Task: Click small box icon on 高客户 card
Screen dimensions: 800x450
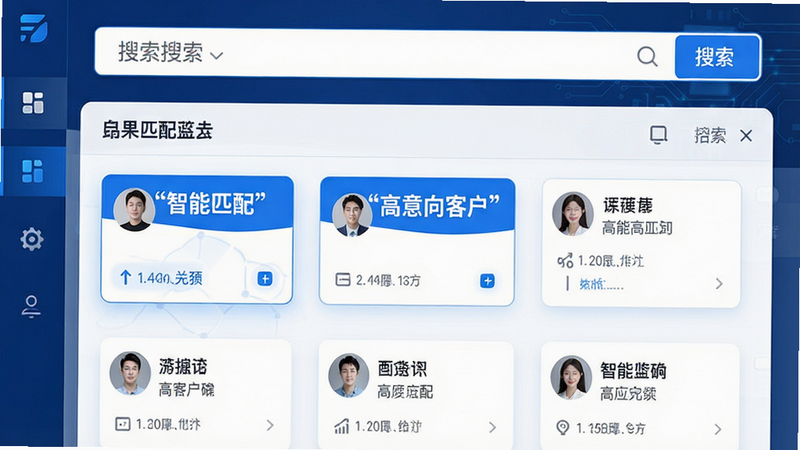Action: pyautogui.click(x=122, y=424)
